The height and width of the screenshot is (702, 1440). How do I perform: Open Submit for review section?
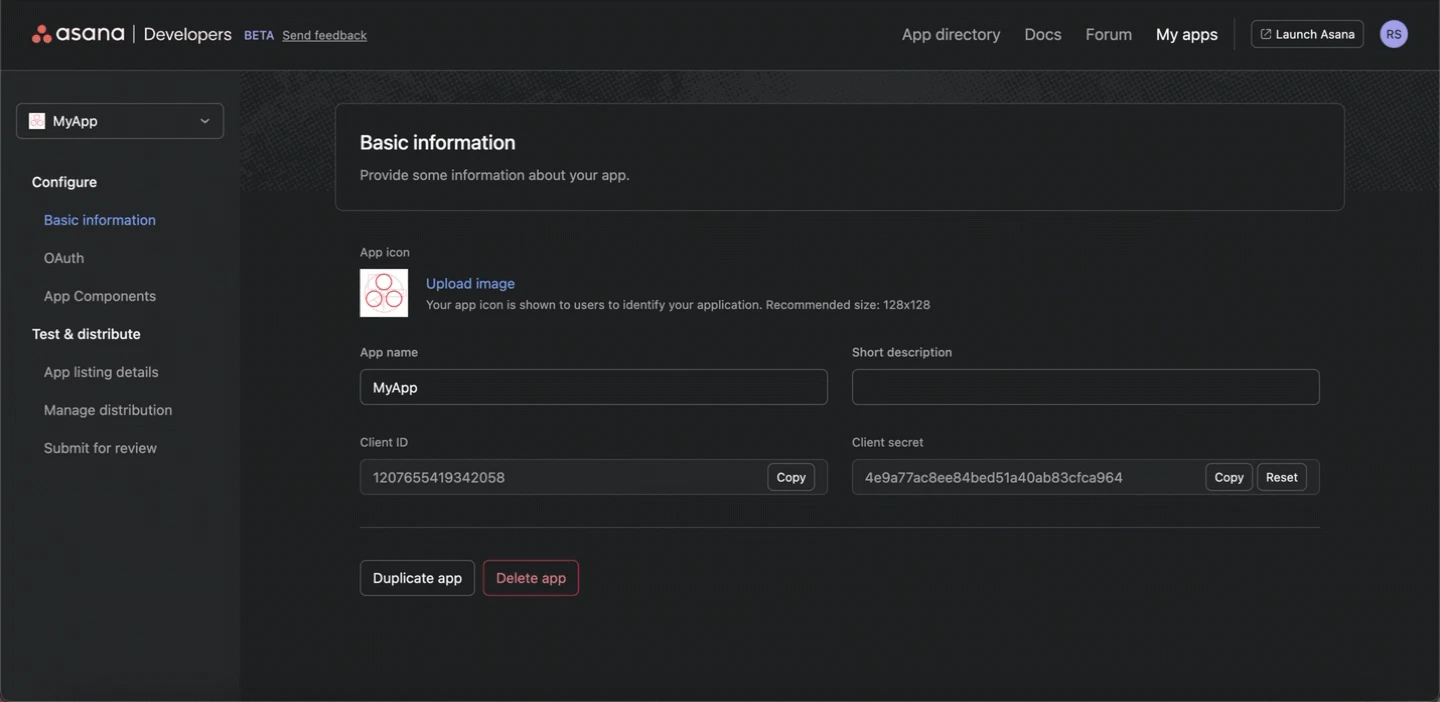tap(100, 448)
